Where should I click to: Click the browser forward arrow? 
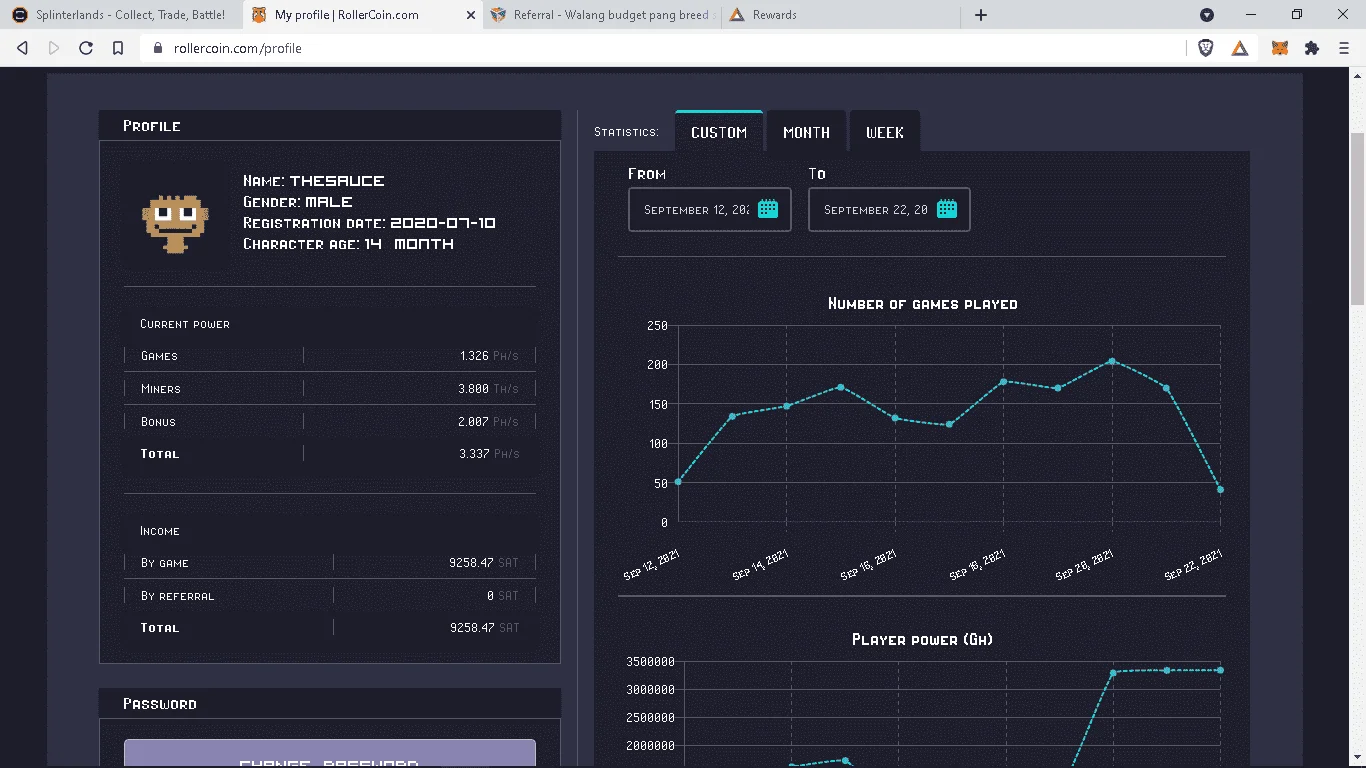54,48
